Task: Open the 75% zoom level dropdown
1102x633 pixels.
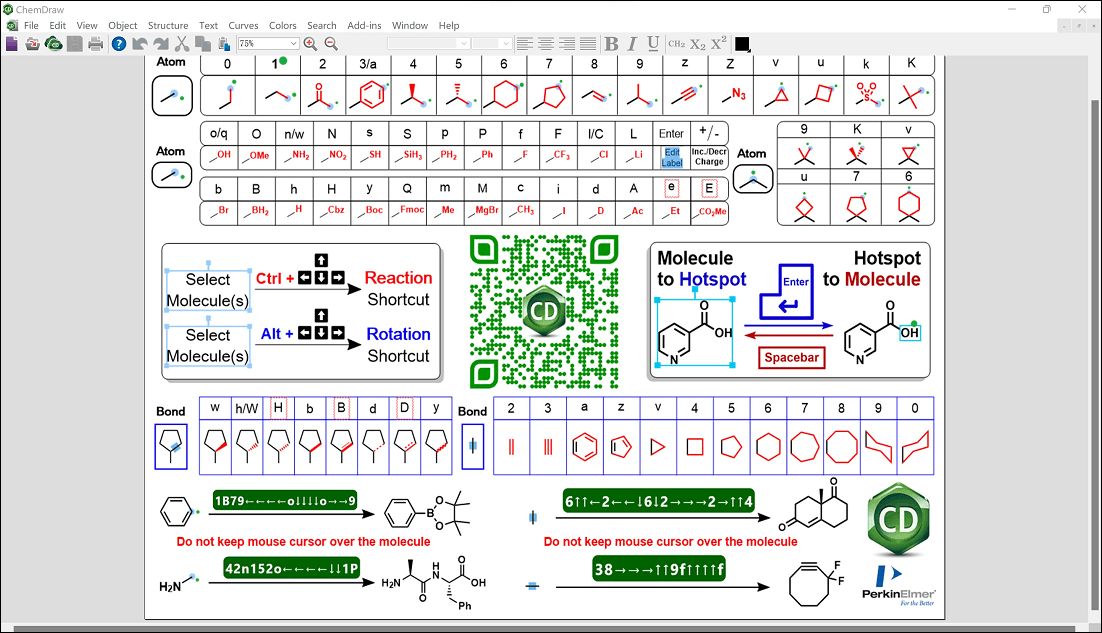Action: 294,44
